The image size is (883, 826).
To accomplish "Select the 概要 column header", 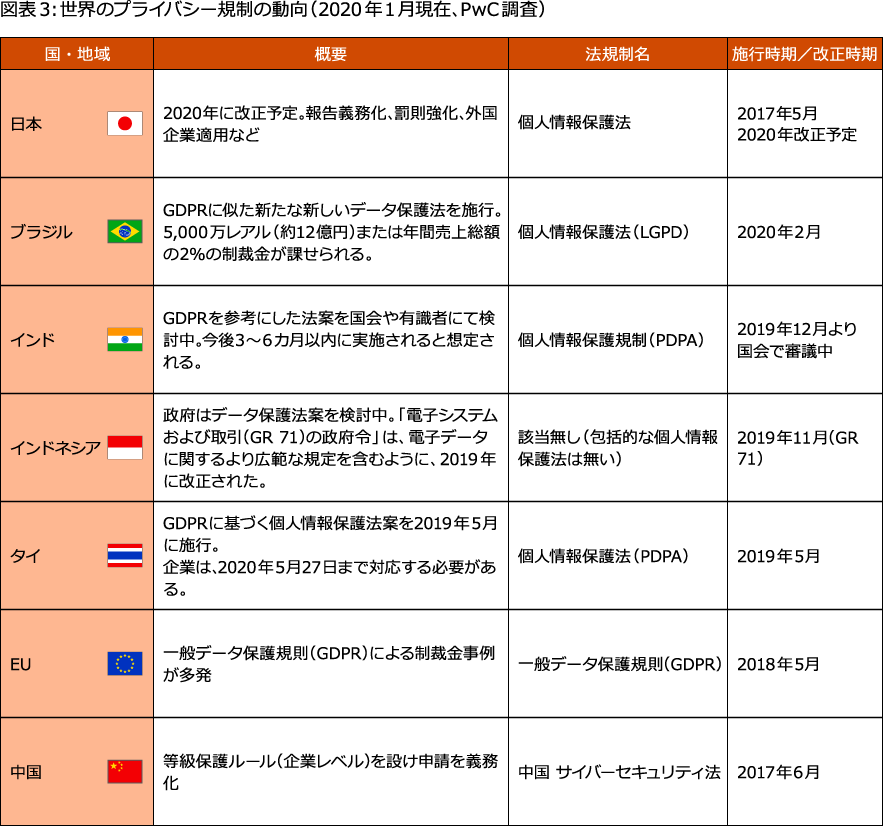I will [330, 54].
